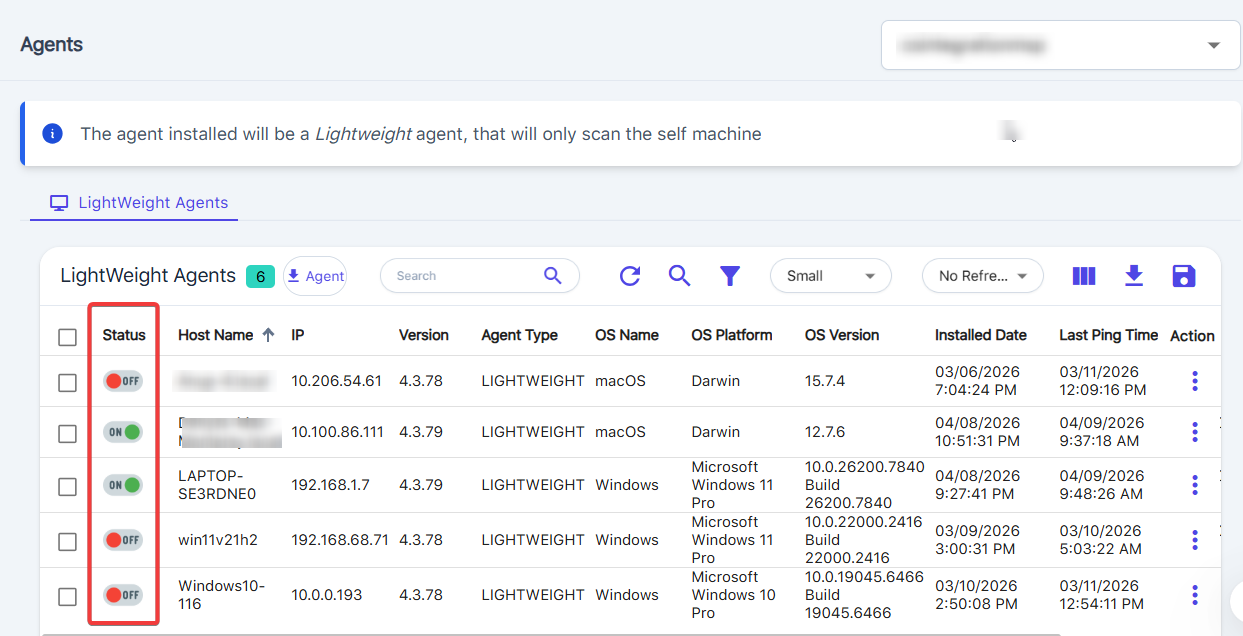Open the filter funnel icon
This screenshot has height=636, width=1243.
(x=730, y=276)
